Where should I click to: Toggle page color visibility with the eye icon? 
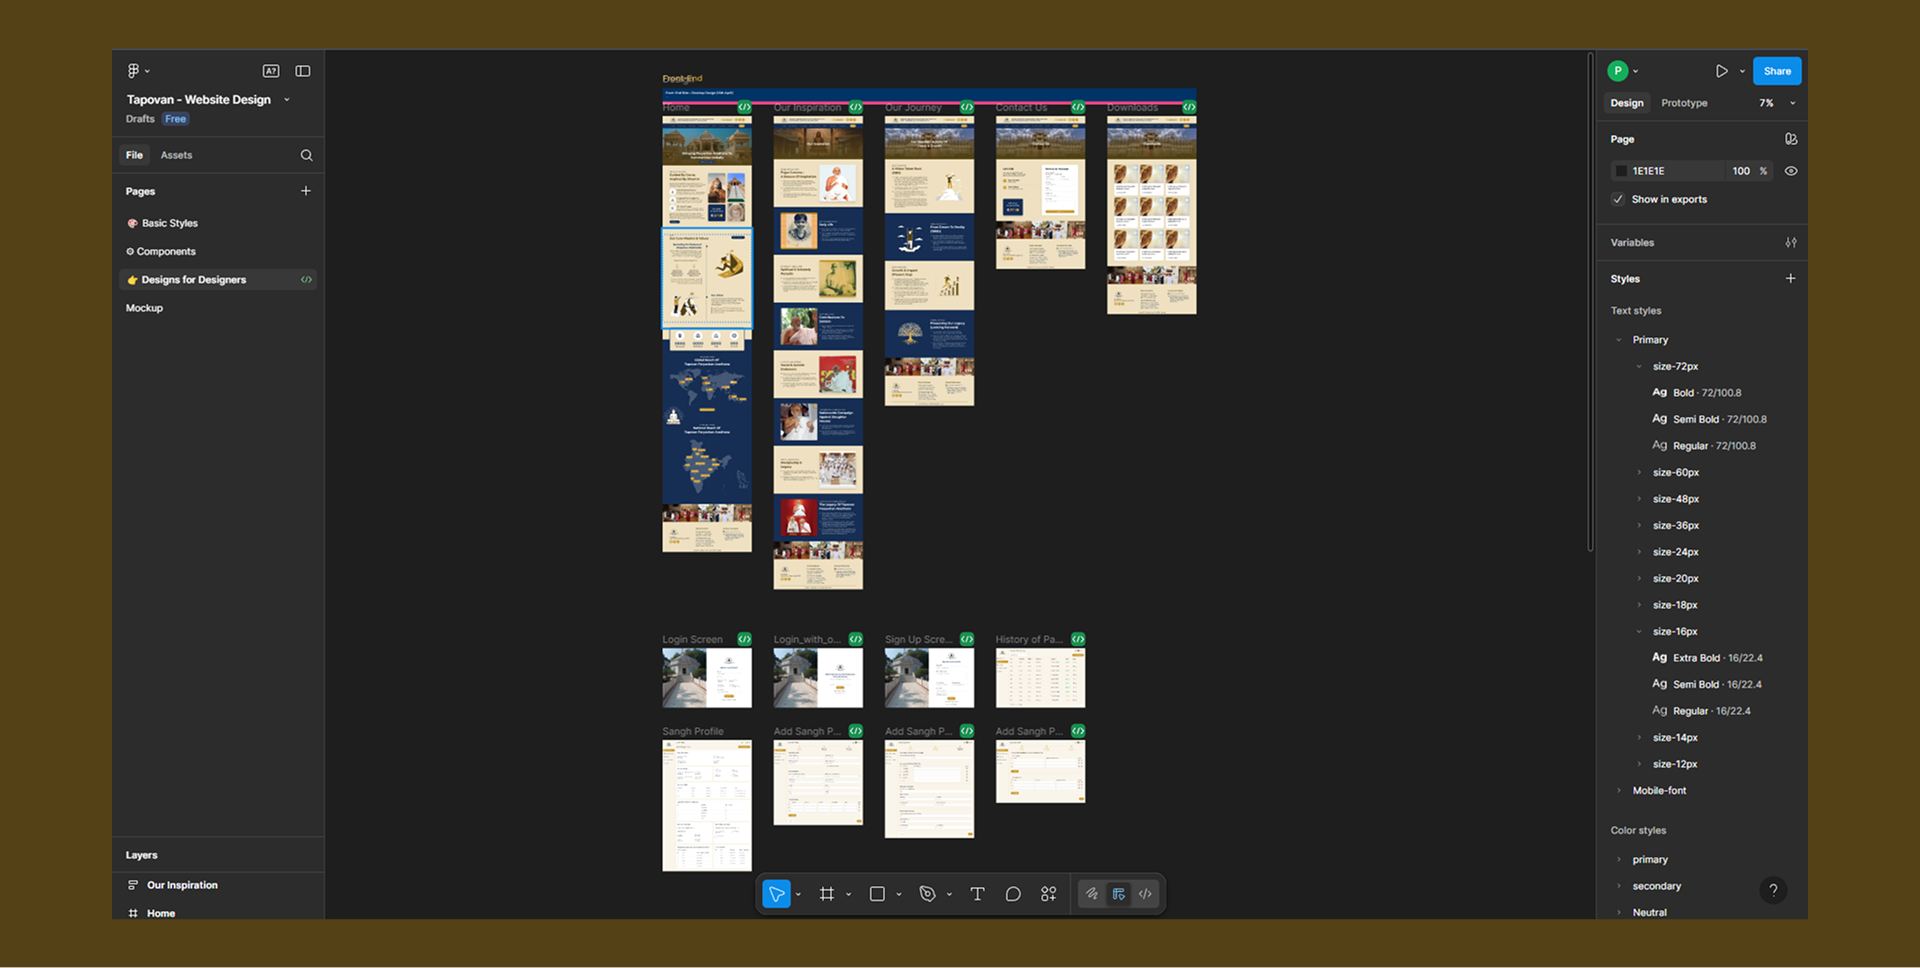tap(1790, 171)
